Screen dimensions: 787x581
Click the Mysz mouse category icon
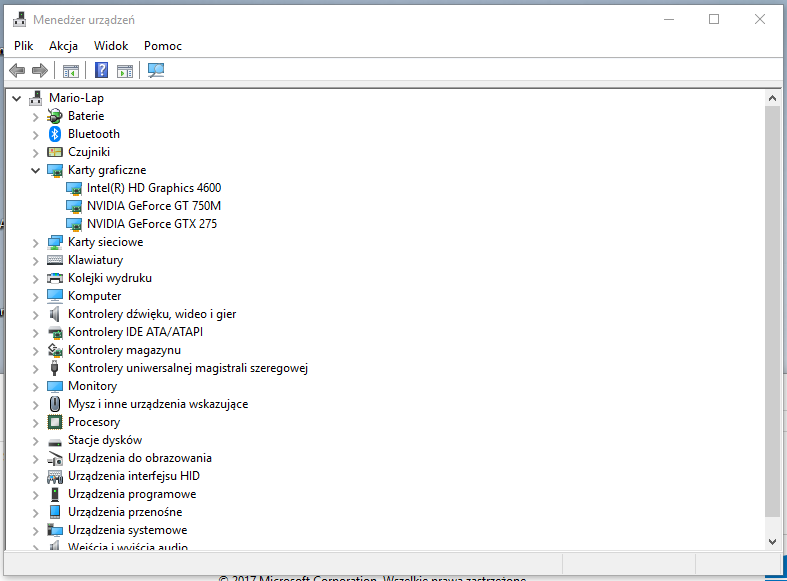(x=55, y=404)
